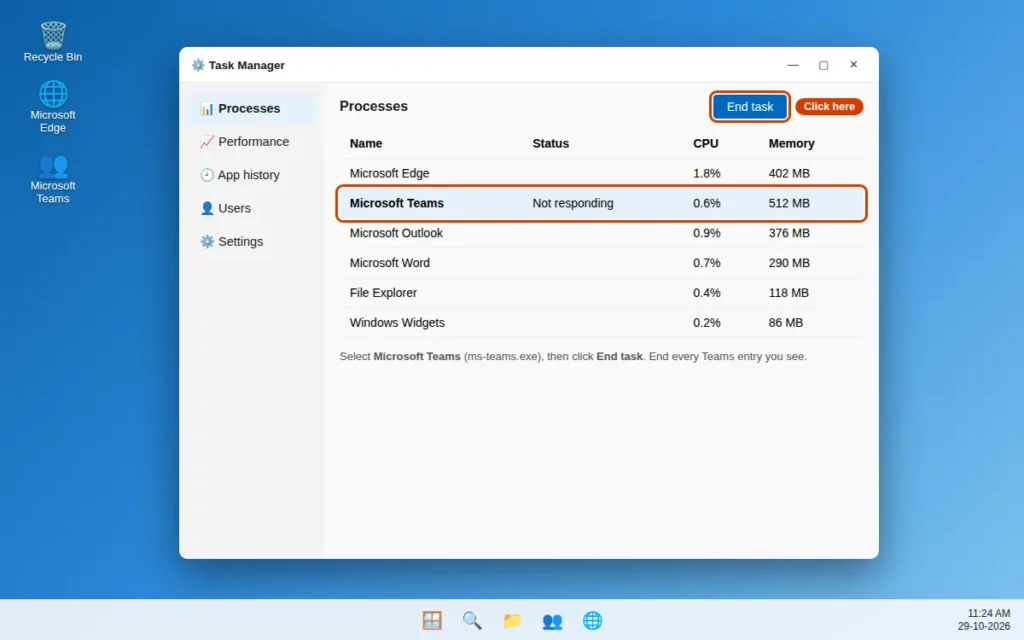
Task: Click the 0.9% CPU value
Action: click(707, 233)
